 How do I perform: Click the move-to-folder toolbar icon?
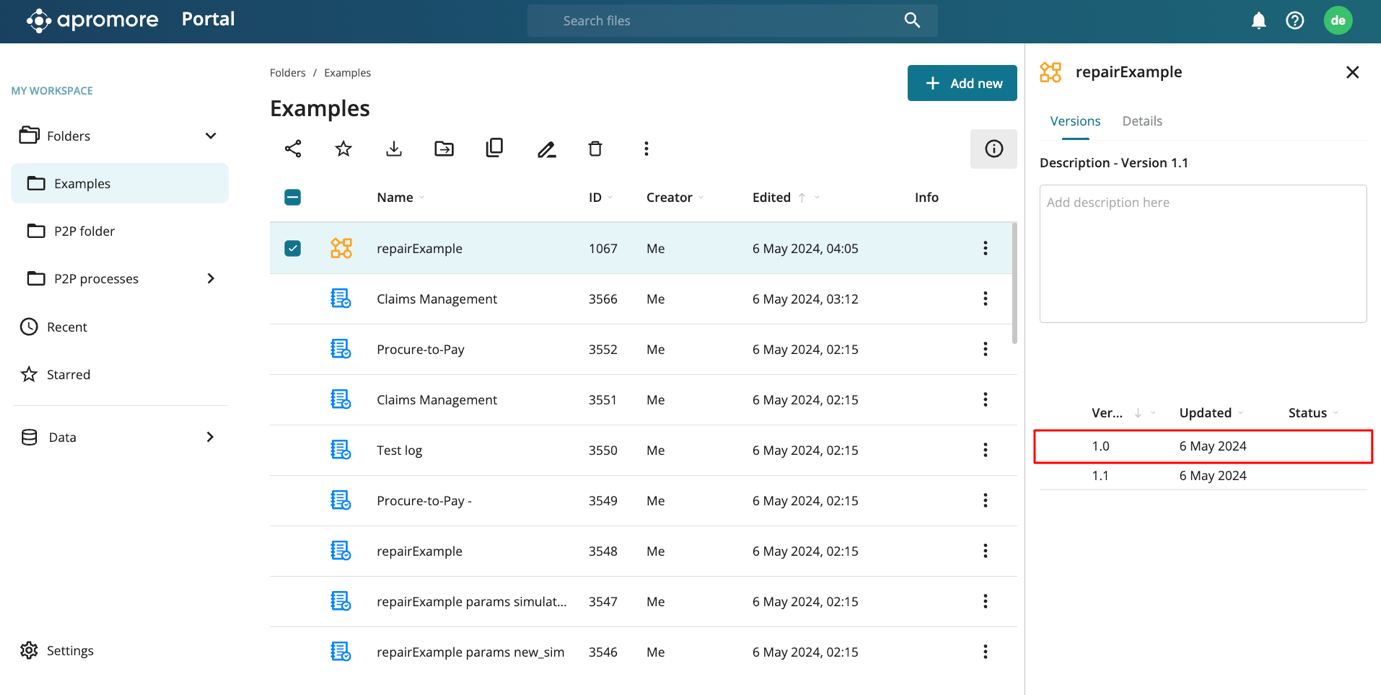click(x=444, y=149)
